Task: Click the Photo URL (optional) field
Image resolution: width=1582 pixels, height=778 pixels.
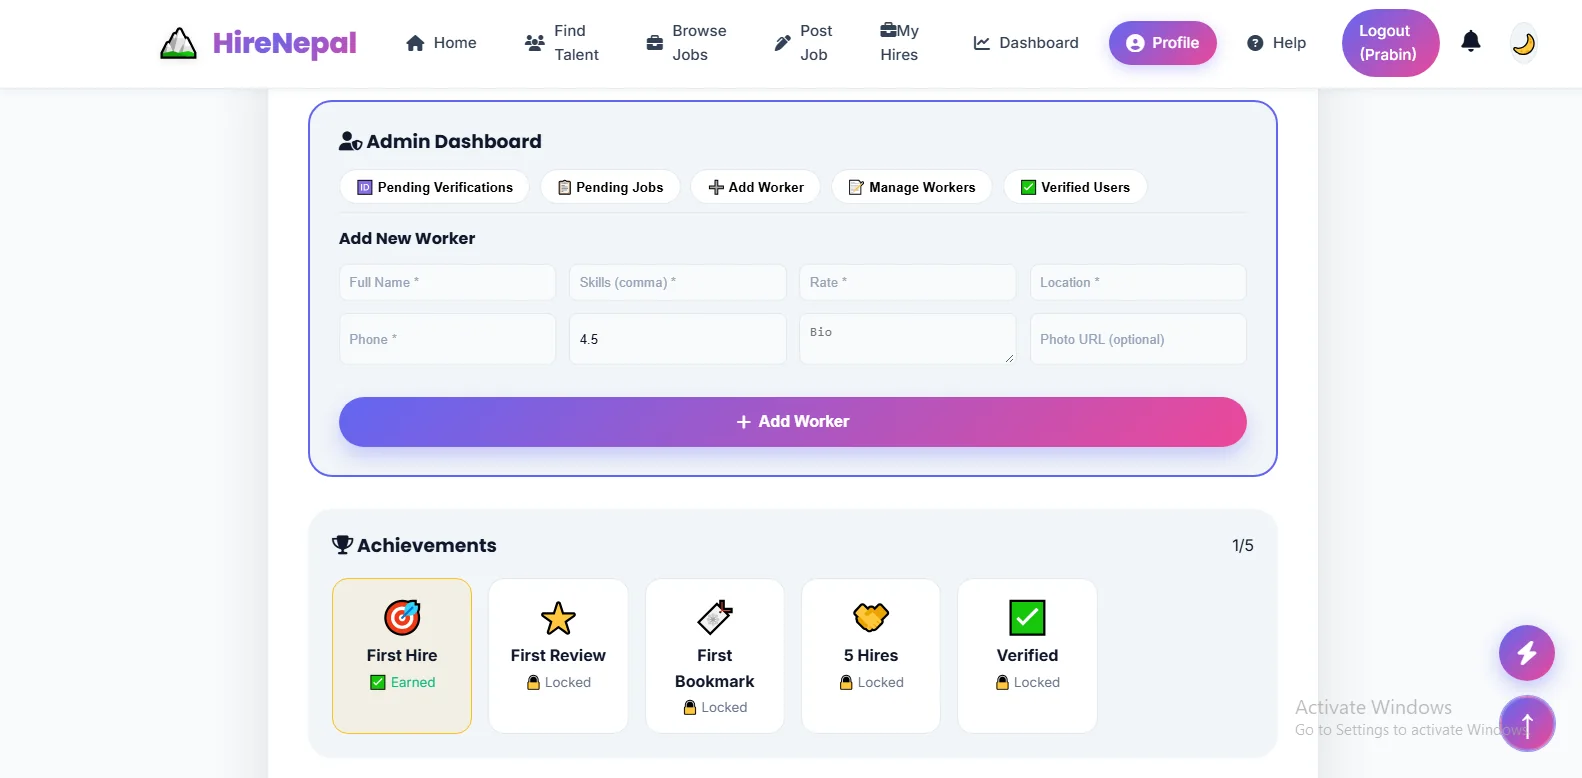Action: click(x=1138, y=339)
